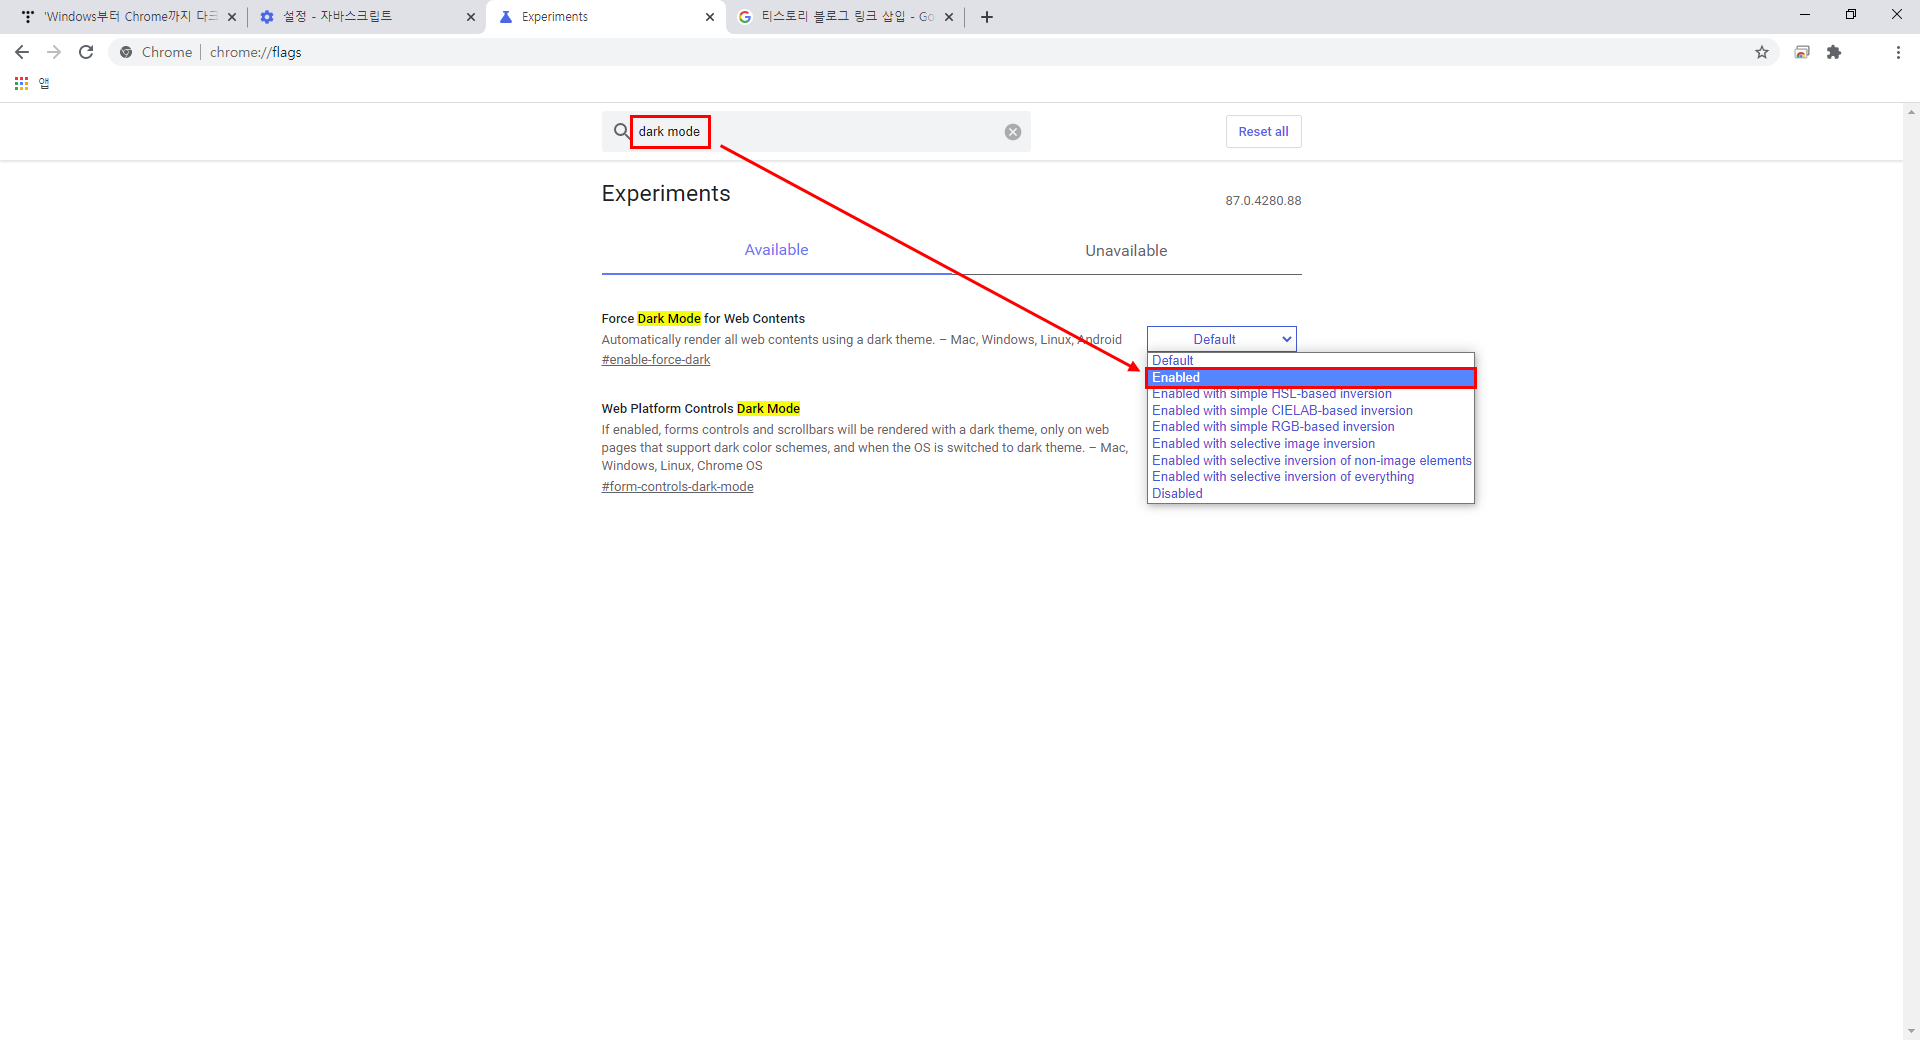Collapse the Force Dark Mode dropdown

point(1222,339)
